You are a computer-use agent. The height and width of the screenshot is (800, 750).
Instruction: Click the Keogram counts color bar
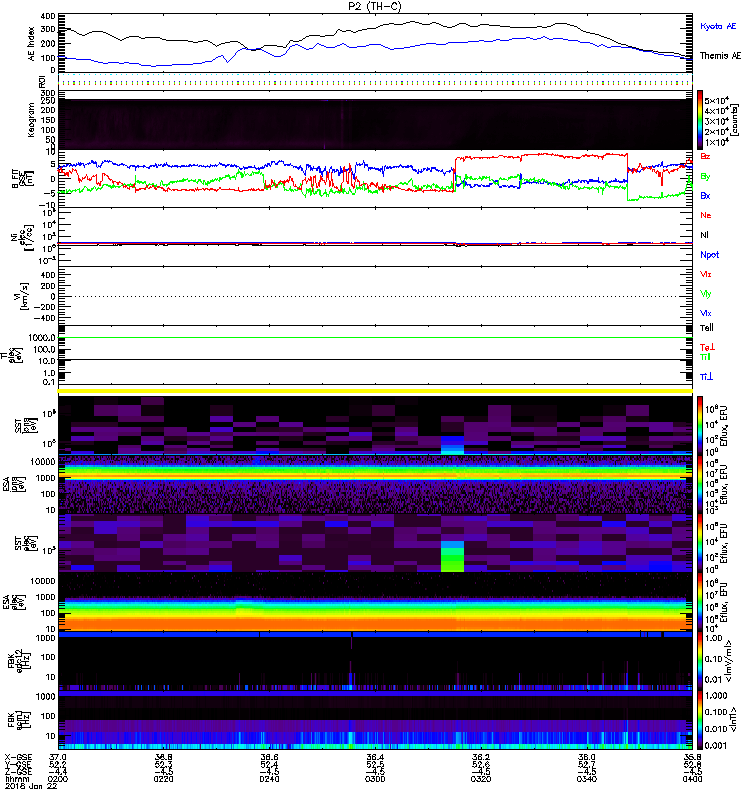700,120
